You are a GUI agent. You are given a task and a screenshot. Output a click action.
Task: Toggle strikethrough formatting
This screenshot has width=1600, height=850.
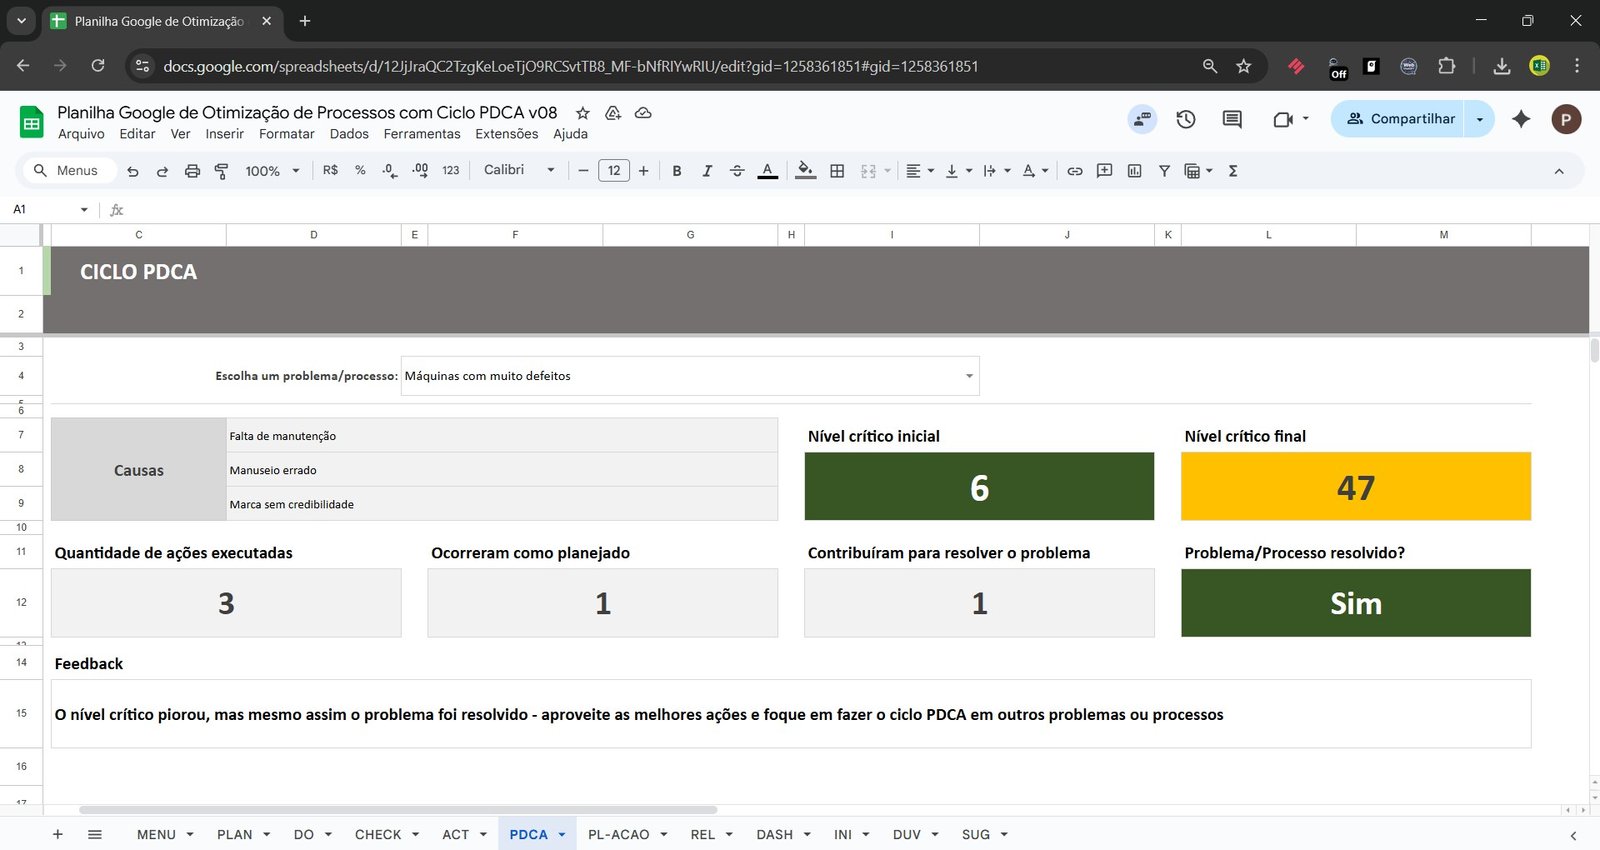click(737, 171)
